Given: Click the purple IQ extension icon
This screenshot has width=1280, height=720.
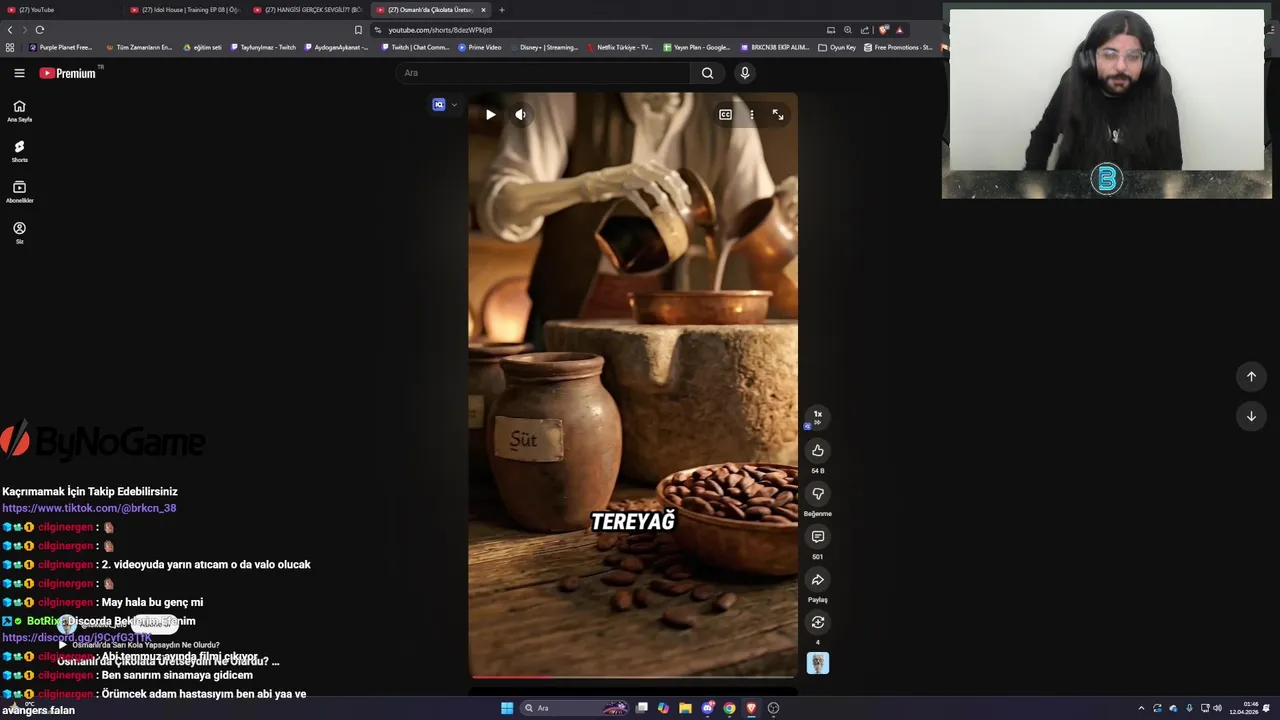Looking at the screenshot, I should tap(438, 105).
